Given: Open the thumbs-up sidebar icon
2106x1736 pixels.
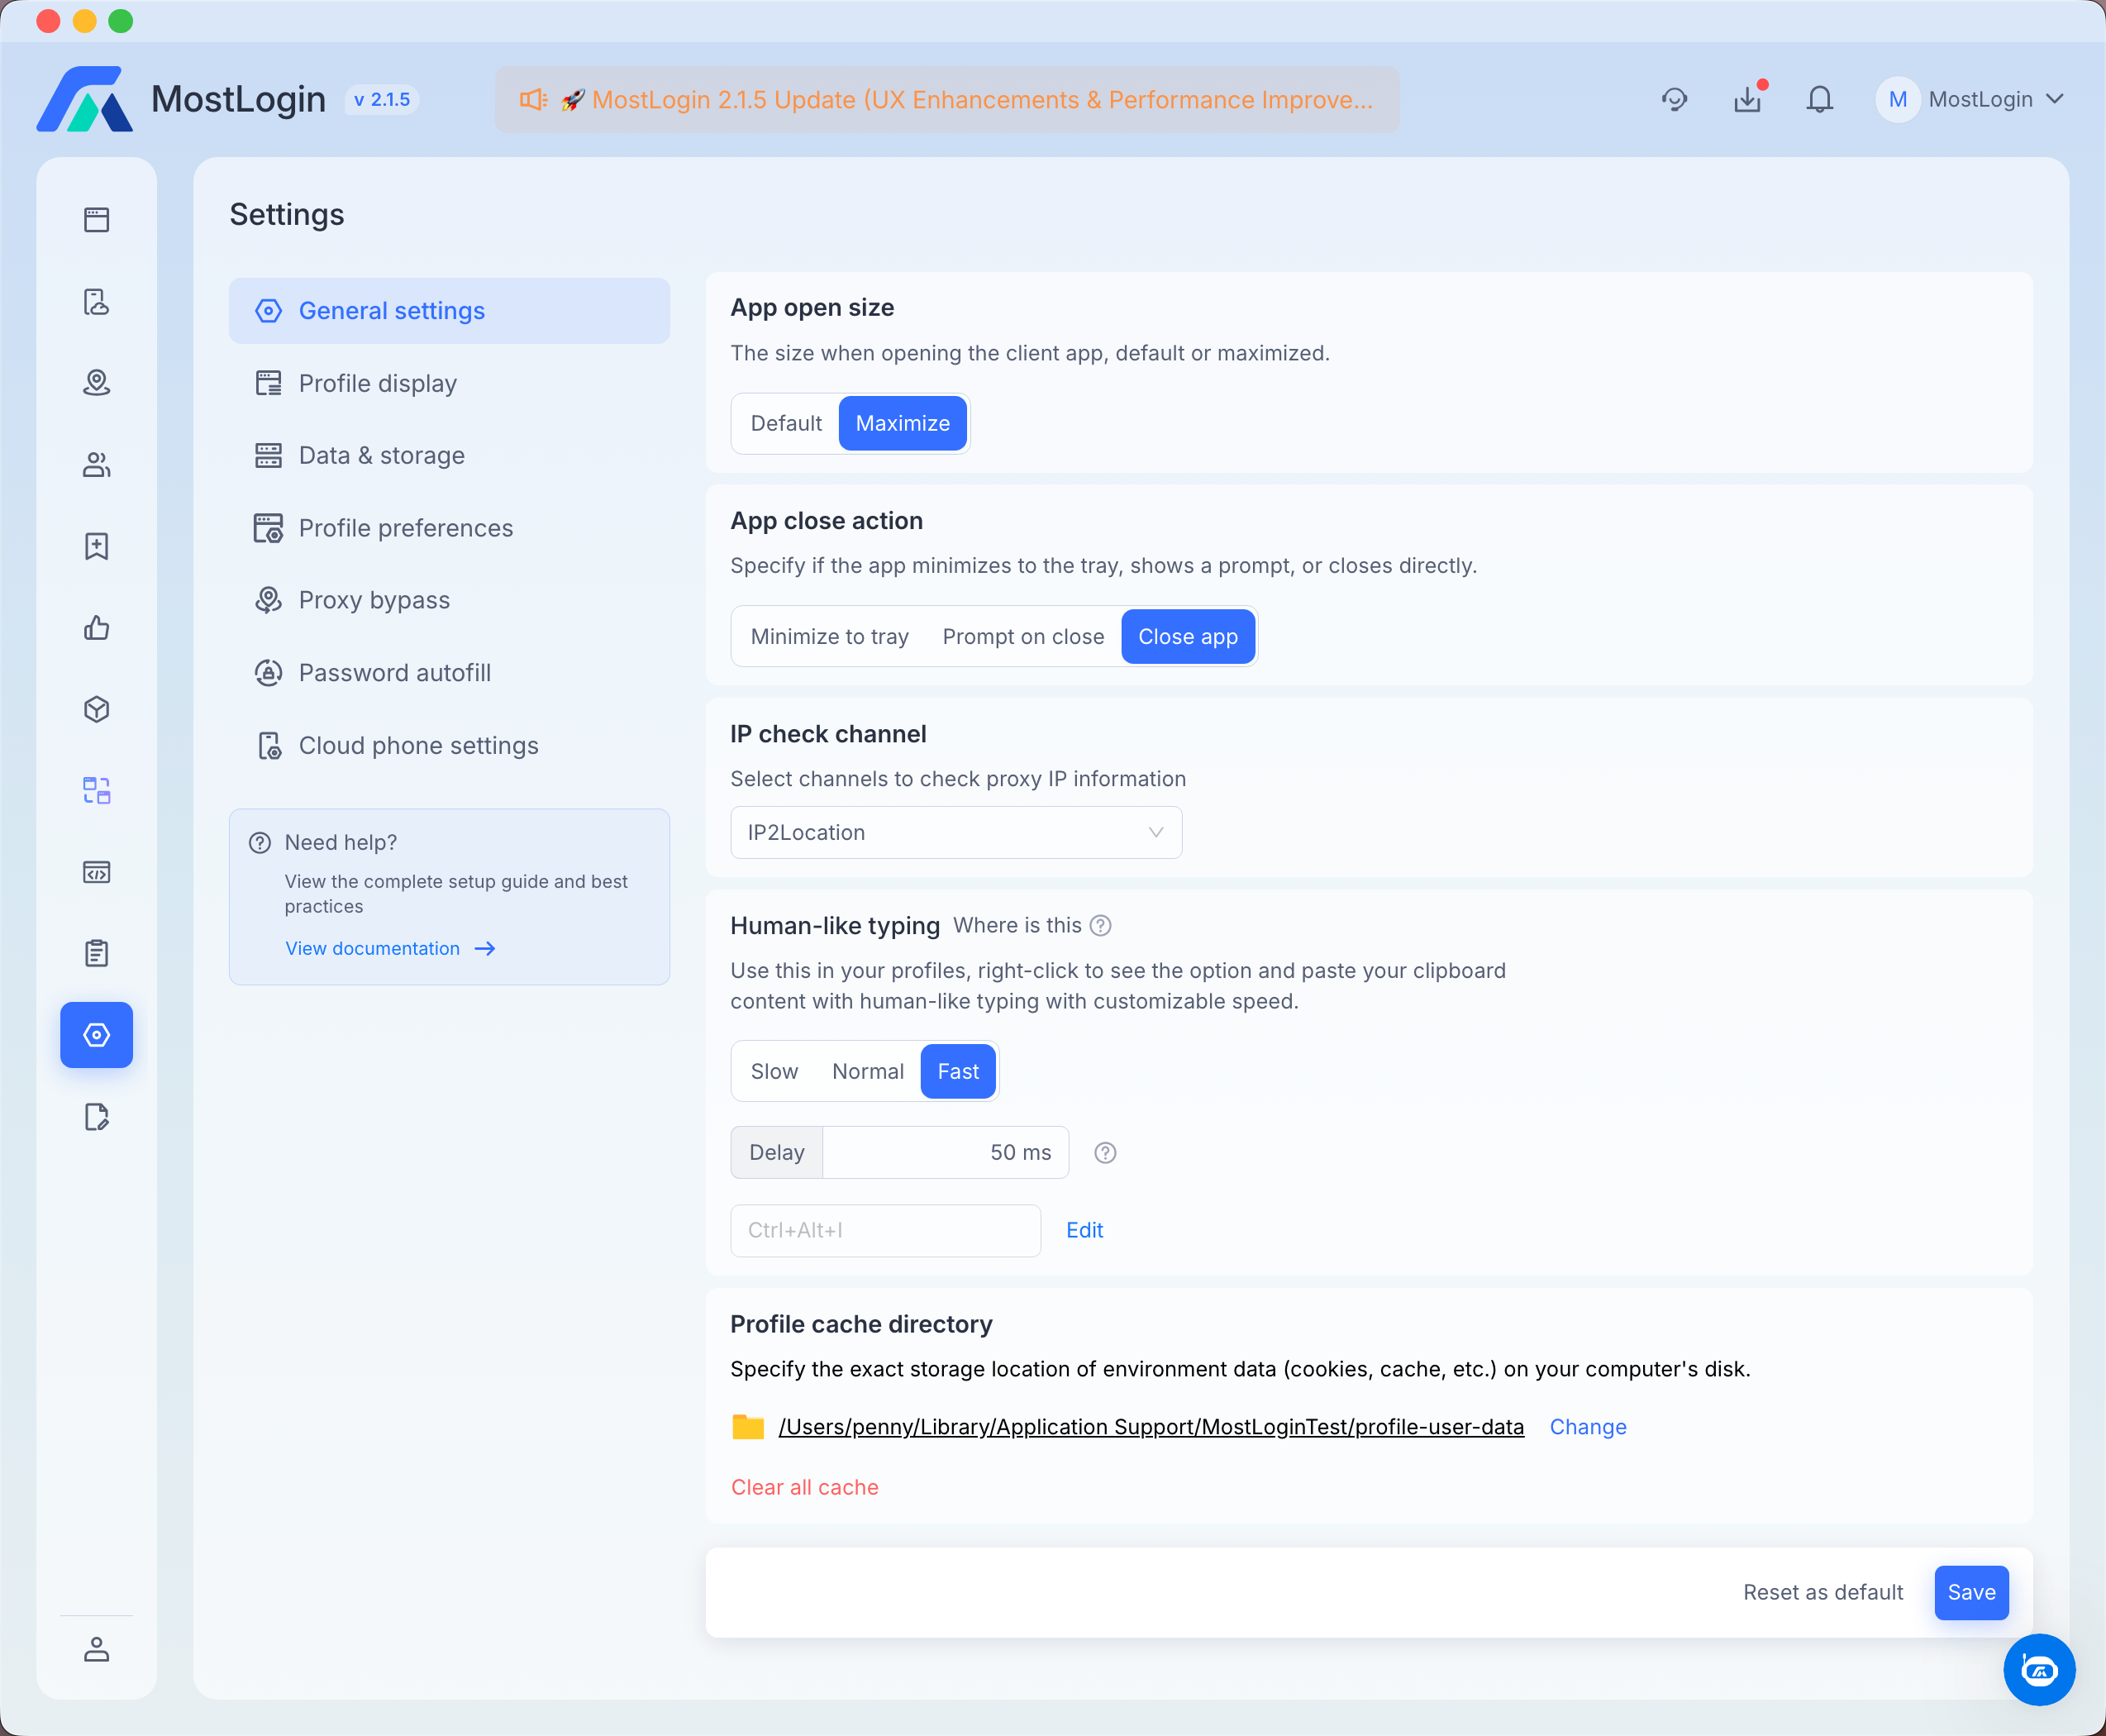Looking at the screenshot, I should [97, 628].
